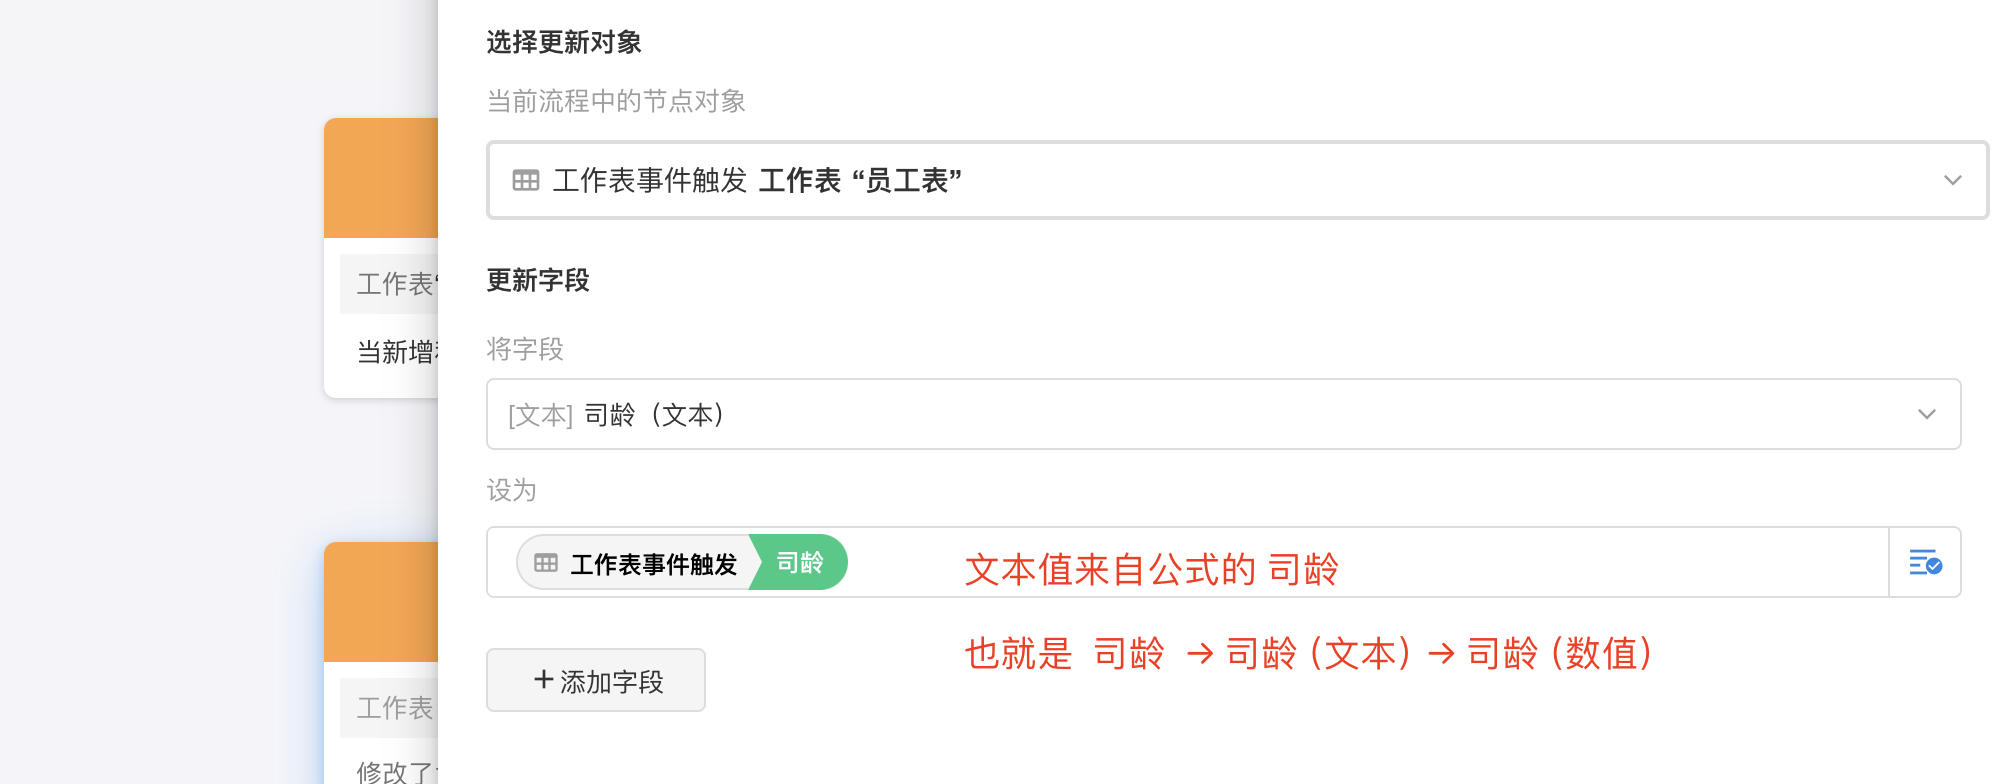Click the 选择更新对象 section heading
This screenshot has height=784, width=2010.
click(564, 42)
